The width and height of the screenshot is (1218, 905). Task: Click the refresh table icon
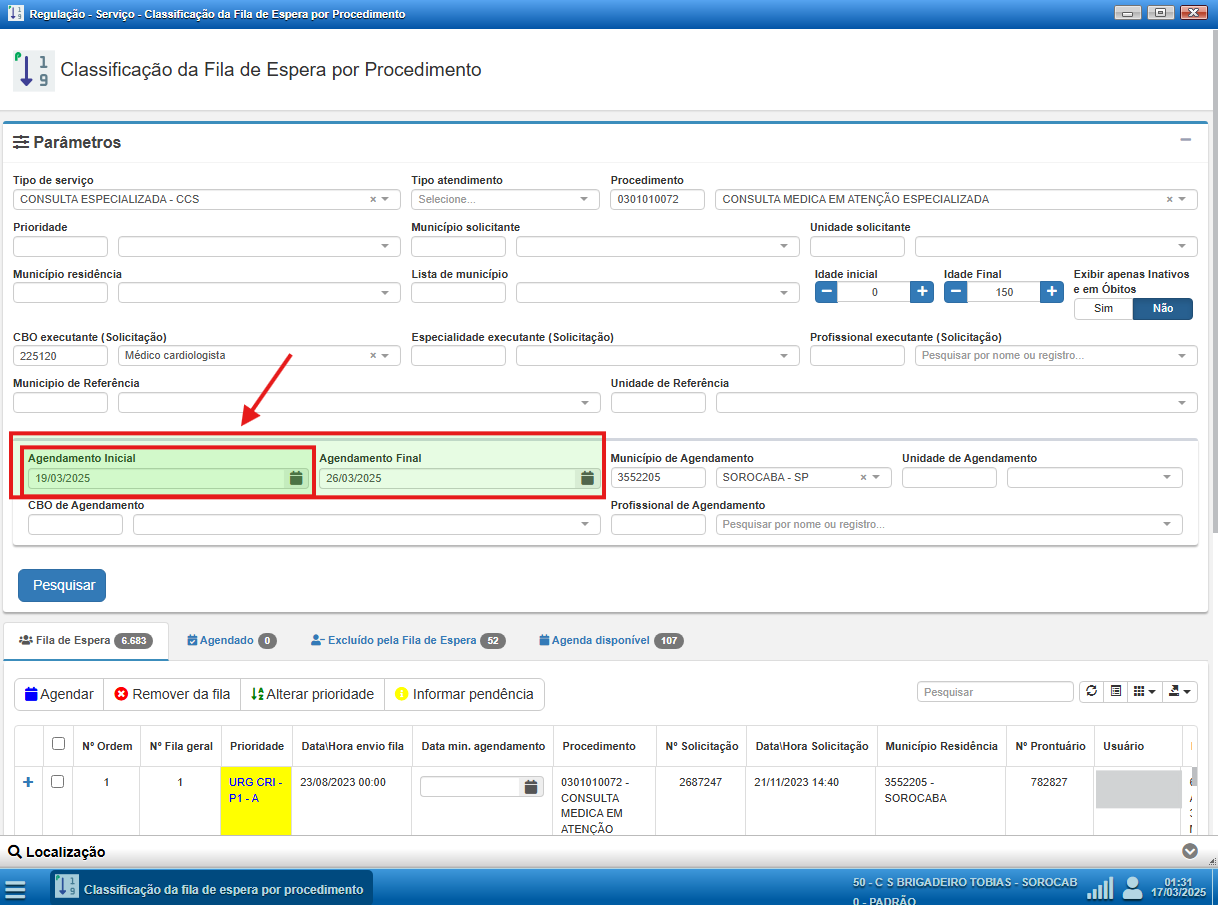(1091, 692)
